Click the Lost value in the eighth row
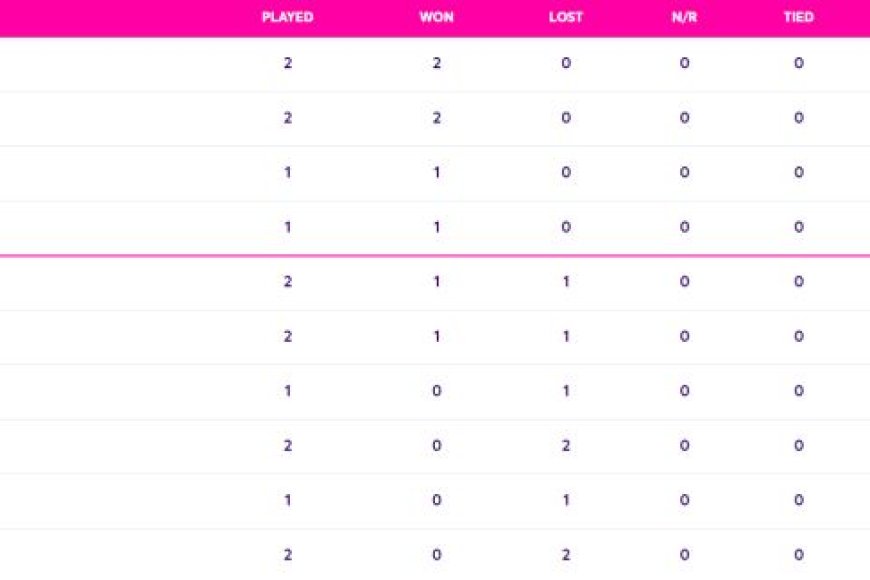The image size is (870, 580). click(x=566, y=446)
